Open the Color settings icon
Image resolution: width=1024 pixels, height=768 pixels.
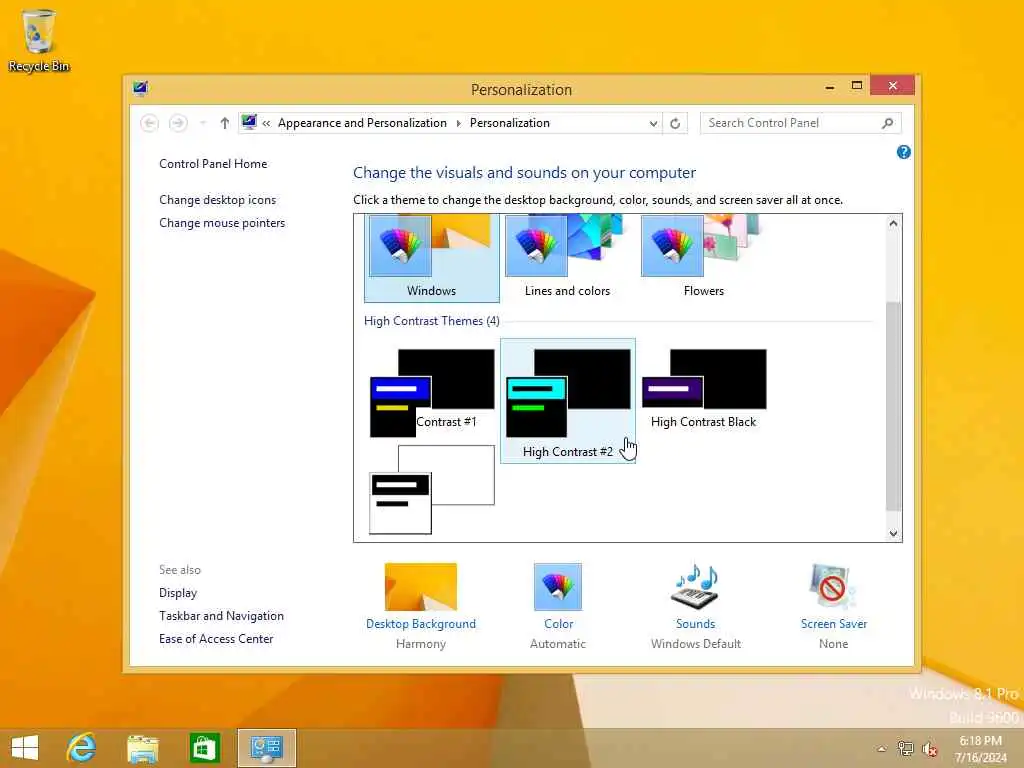click(x=558, y=586)
